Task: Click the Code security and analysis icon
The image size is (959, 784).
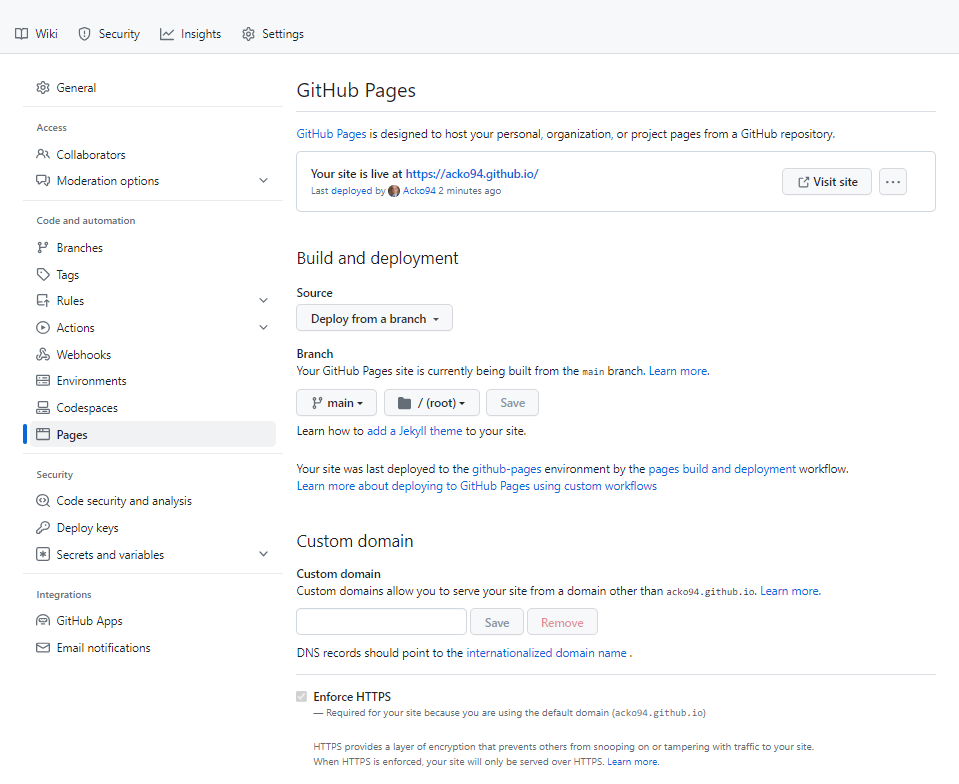Action: point(43,500)
